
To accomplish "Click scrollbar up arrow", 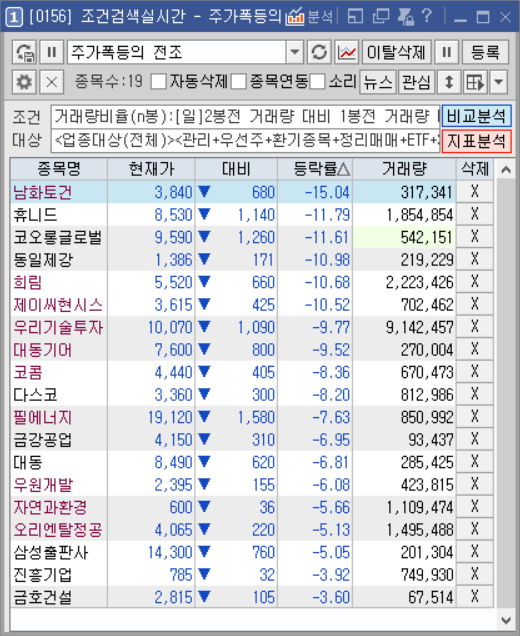I will [x=506, y=170].
